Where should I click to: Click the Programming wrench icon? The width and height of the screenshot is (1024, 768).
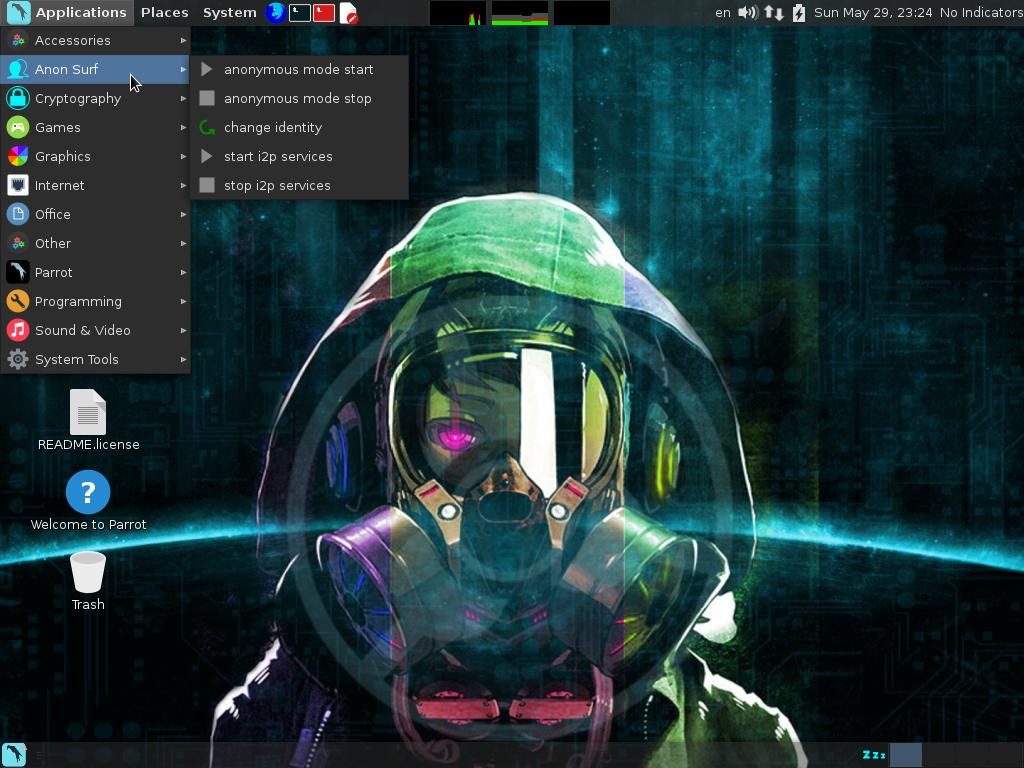pos(18,301)
